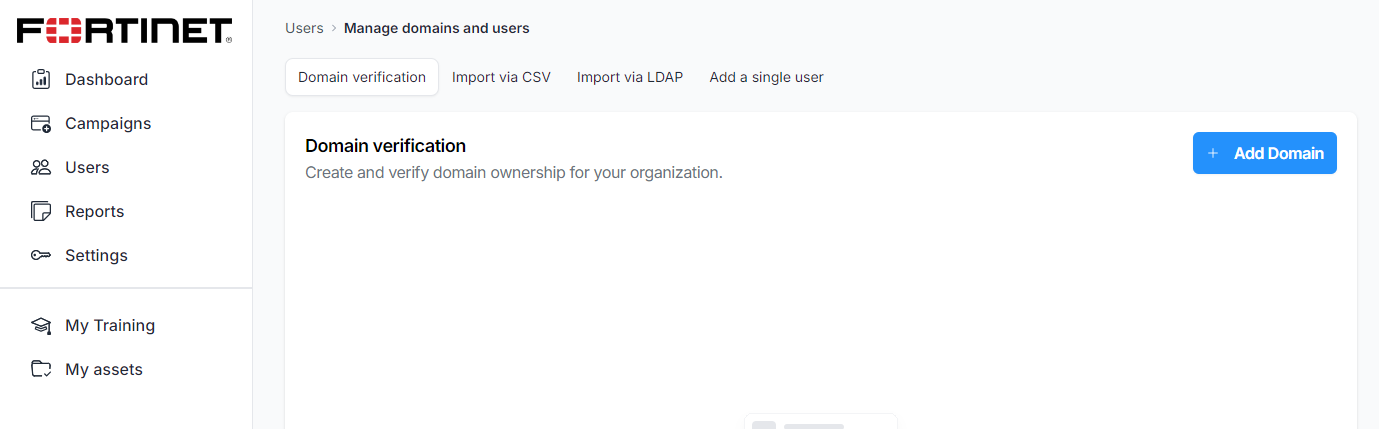Click the Domain verification heading
Viewport: 1379px width, 429px height.
point(385,146)
